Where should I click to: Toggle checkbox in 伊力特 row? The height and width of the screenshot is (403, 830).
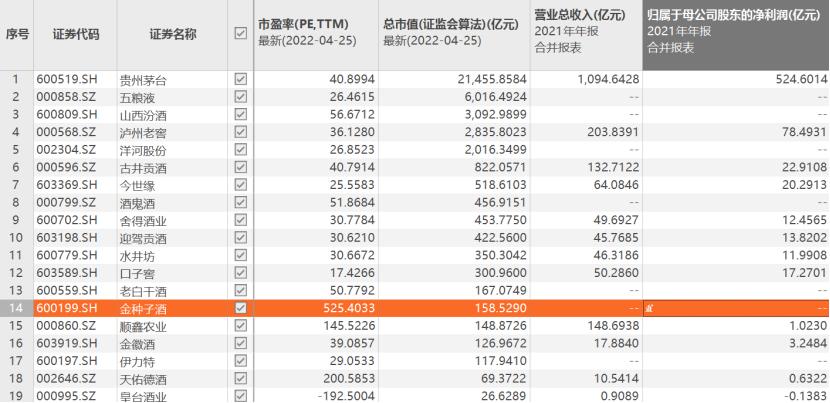(240, 361)
